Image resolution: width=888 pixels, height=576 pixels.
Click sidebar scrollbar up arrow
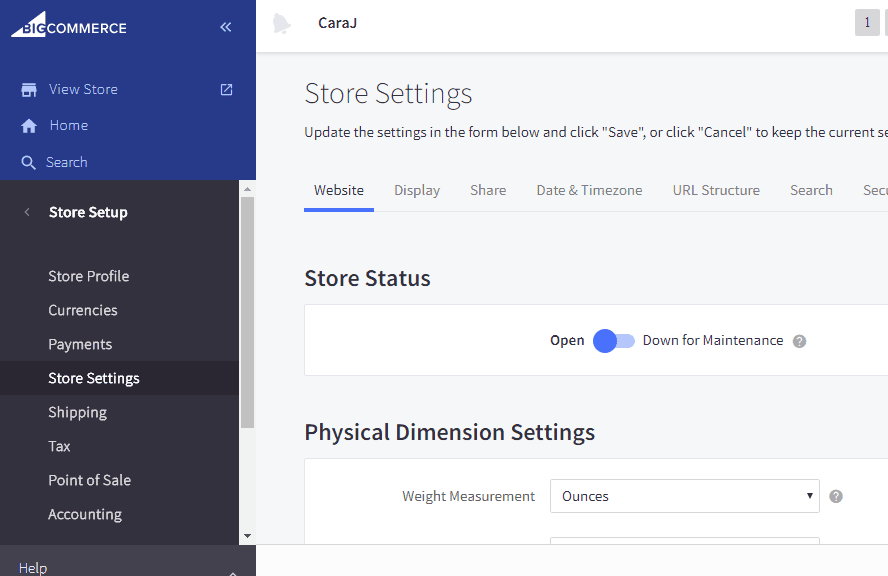(x=247, y=189)
